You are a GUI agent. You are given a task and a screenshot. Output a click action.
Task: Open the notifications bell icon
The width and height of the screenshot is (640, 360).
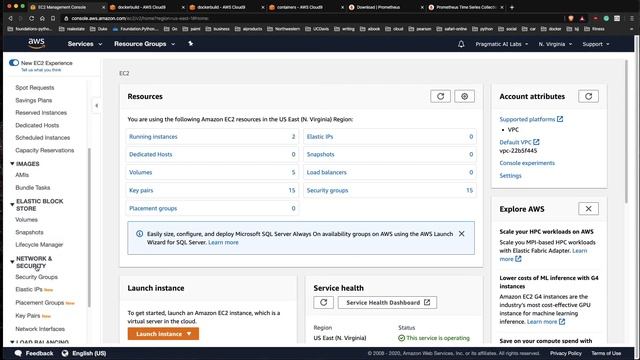click(x=461, y=44)
